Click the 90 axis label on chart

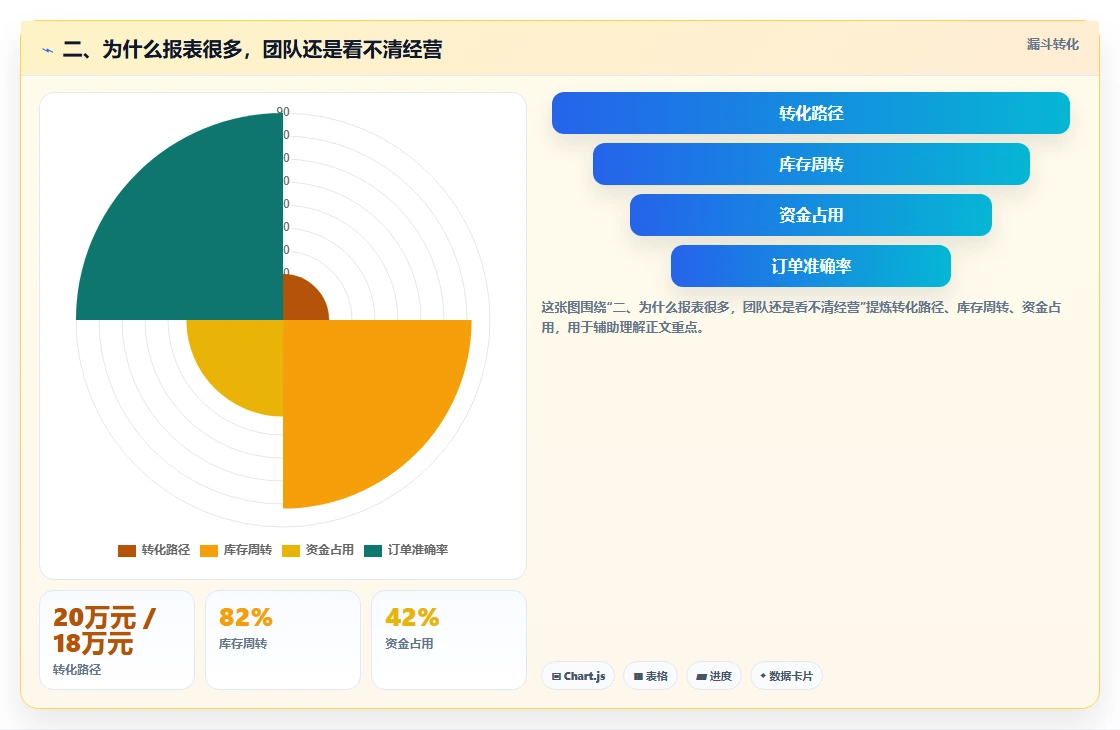(x=283, y=111)
